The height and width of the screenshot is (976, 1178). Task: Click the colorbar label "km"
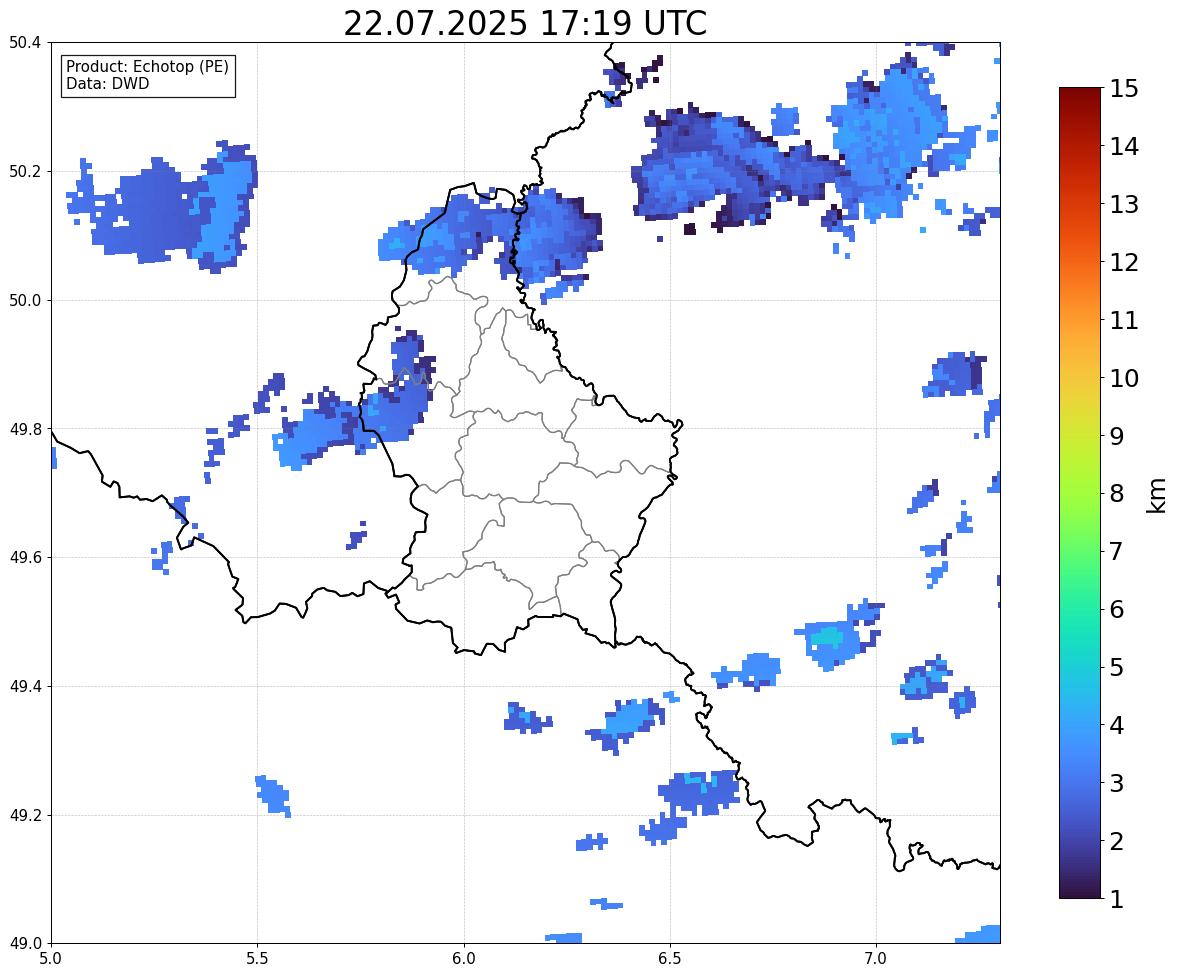click(1157, 496)
